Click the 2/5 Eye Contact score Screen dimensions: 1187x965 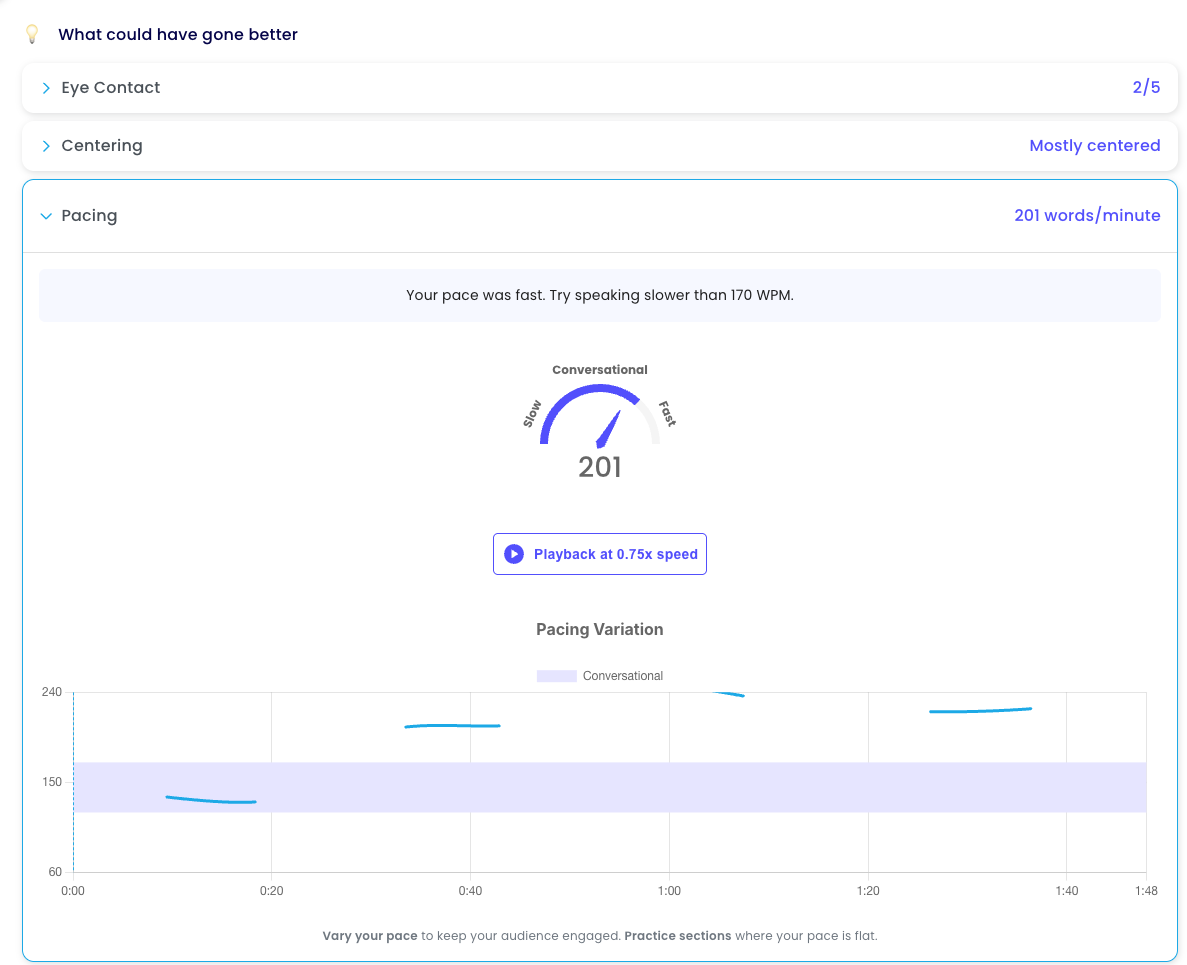1146,88
